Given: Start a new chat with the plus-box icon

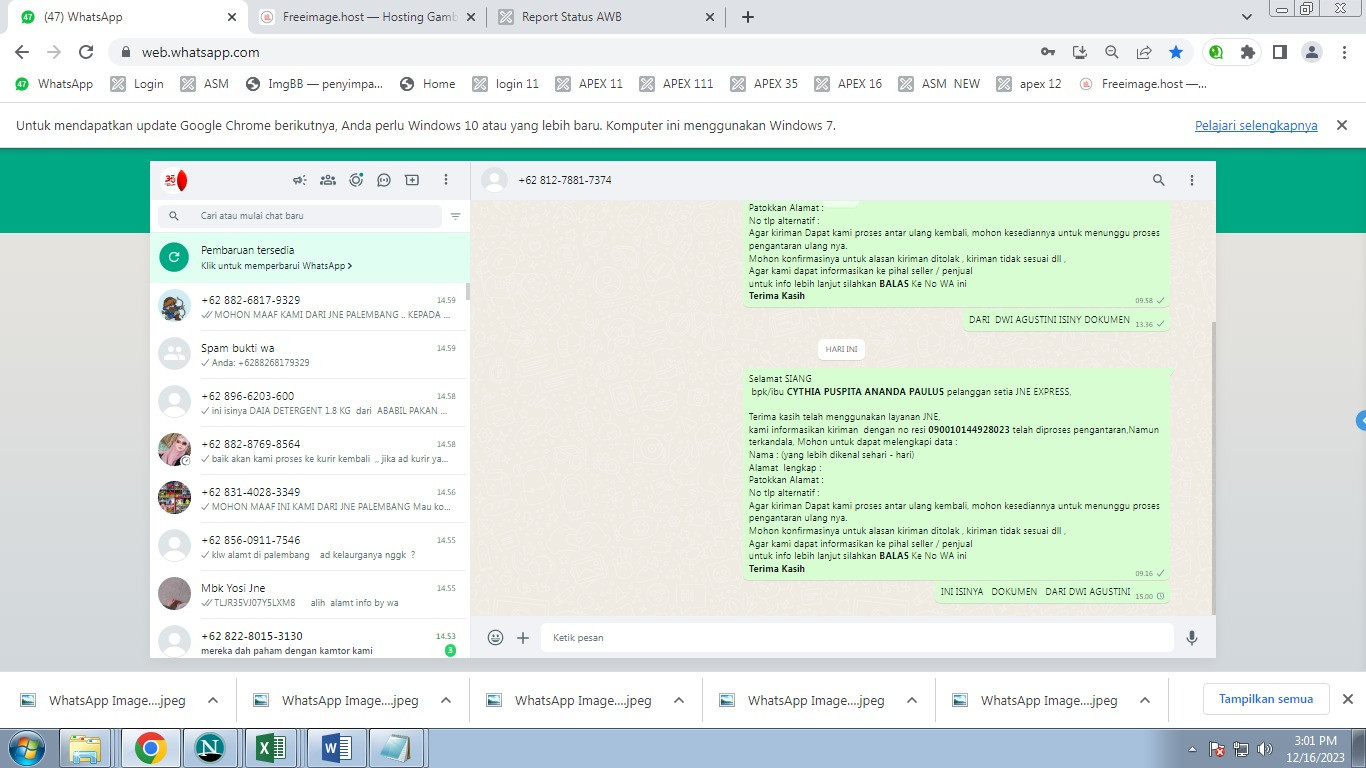Looking at the screenshot, I should pyautogui.click(x=412, y=180).
